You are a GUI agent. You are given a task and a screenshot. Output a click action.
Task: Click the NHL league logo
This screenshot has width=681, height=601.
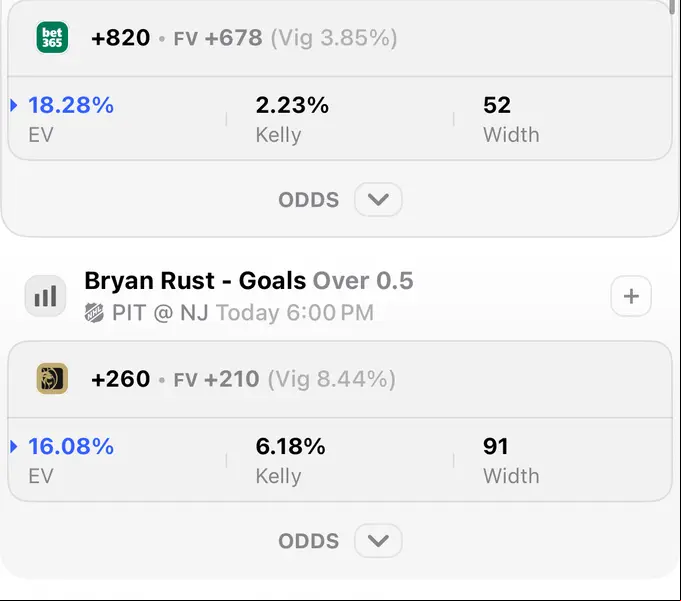(x=94, y=313)
